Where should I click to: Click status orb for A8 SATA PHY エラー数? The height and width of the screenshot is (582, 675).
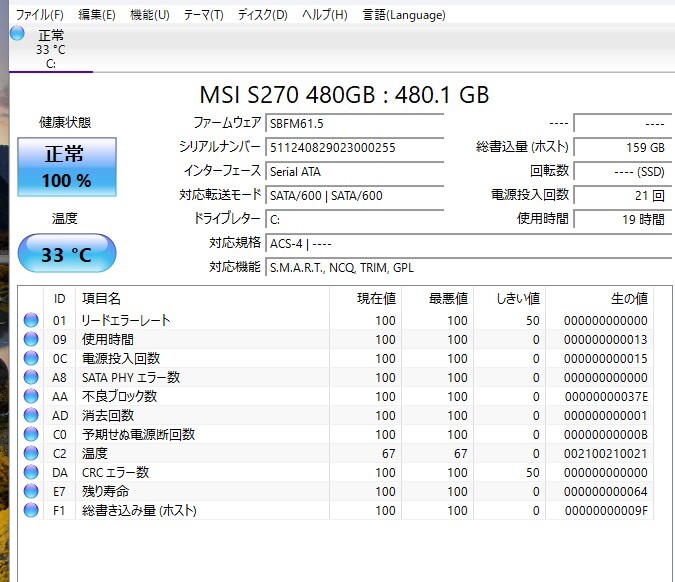(x=31, y=377)
